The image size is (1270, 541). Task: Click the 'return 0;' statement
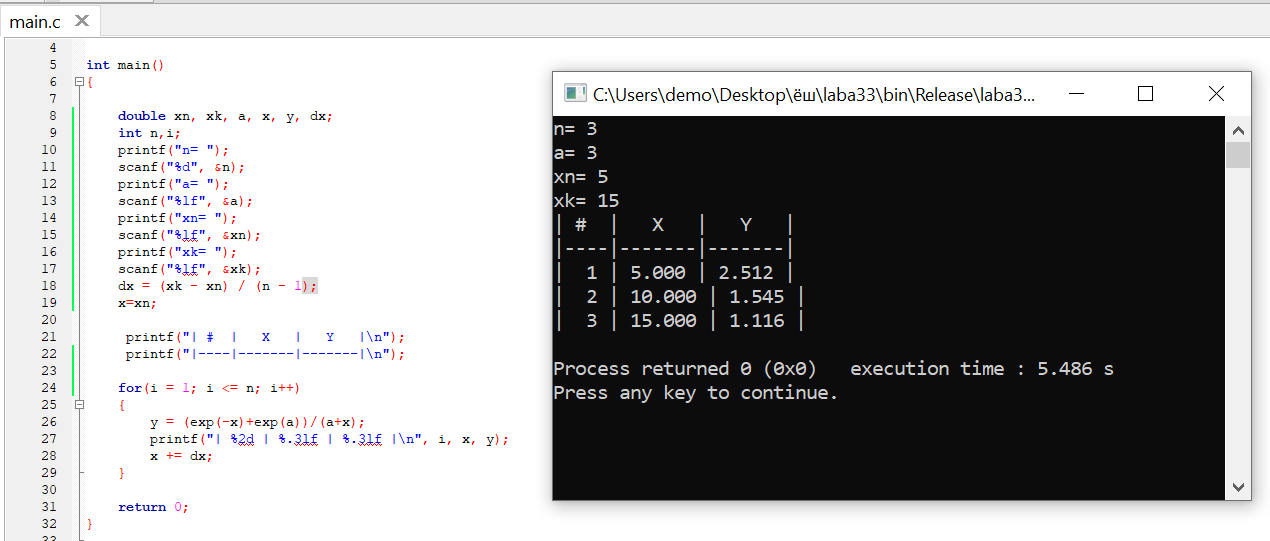(153, 507)
